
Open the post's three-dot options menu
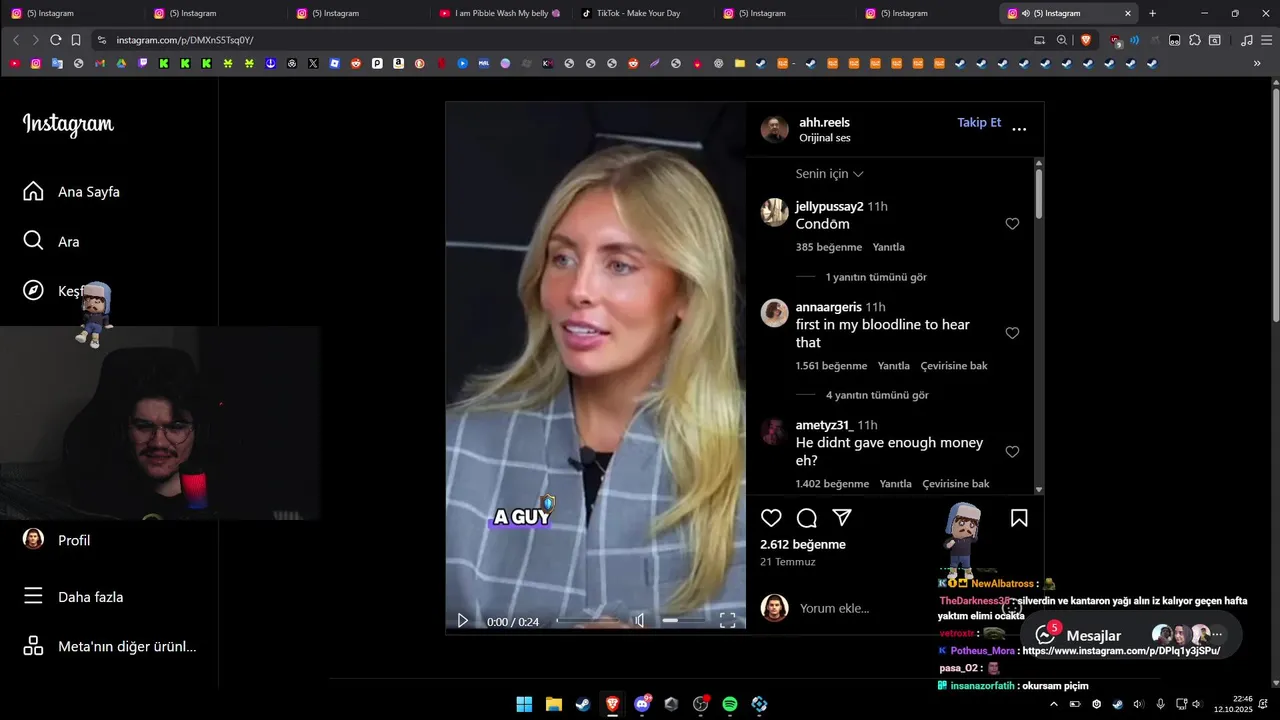tap(1019, 129)
